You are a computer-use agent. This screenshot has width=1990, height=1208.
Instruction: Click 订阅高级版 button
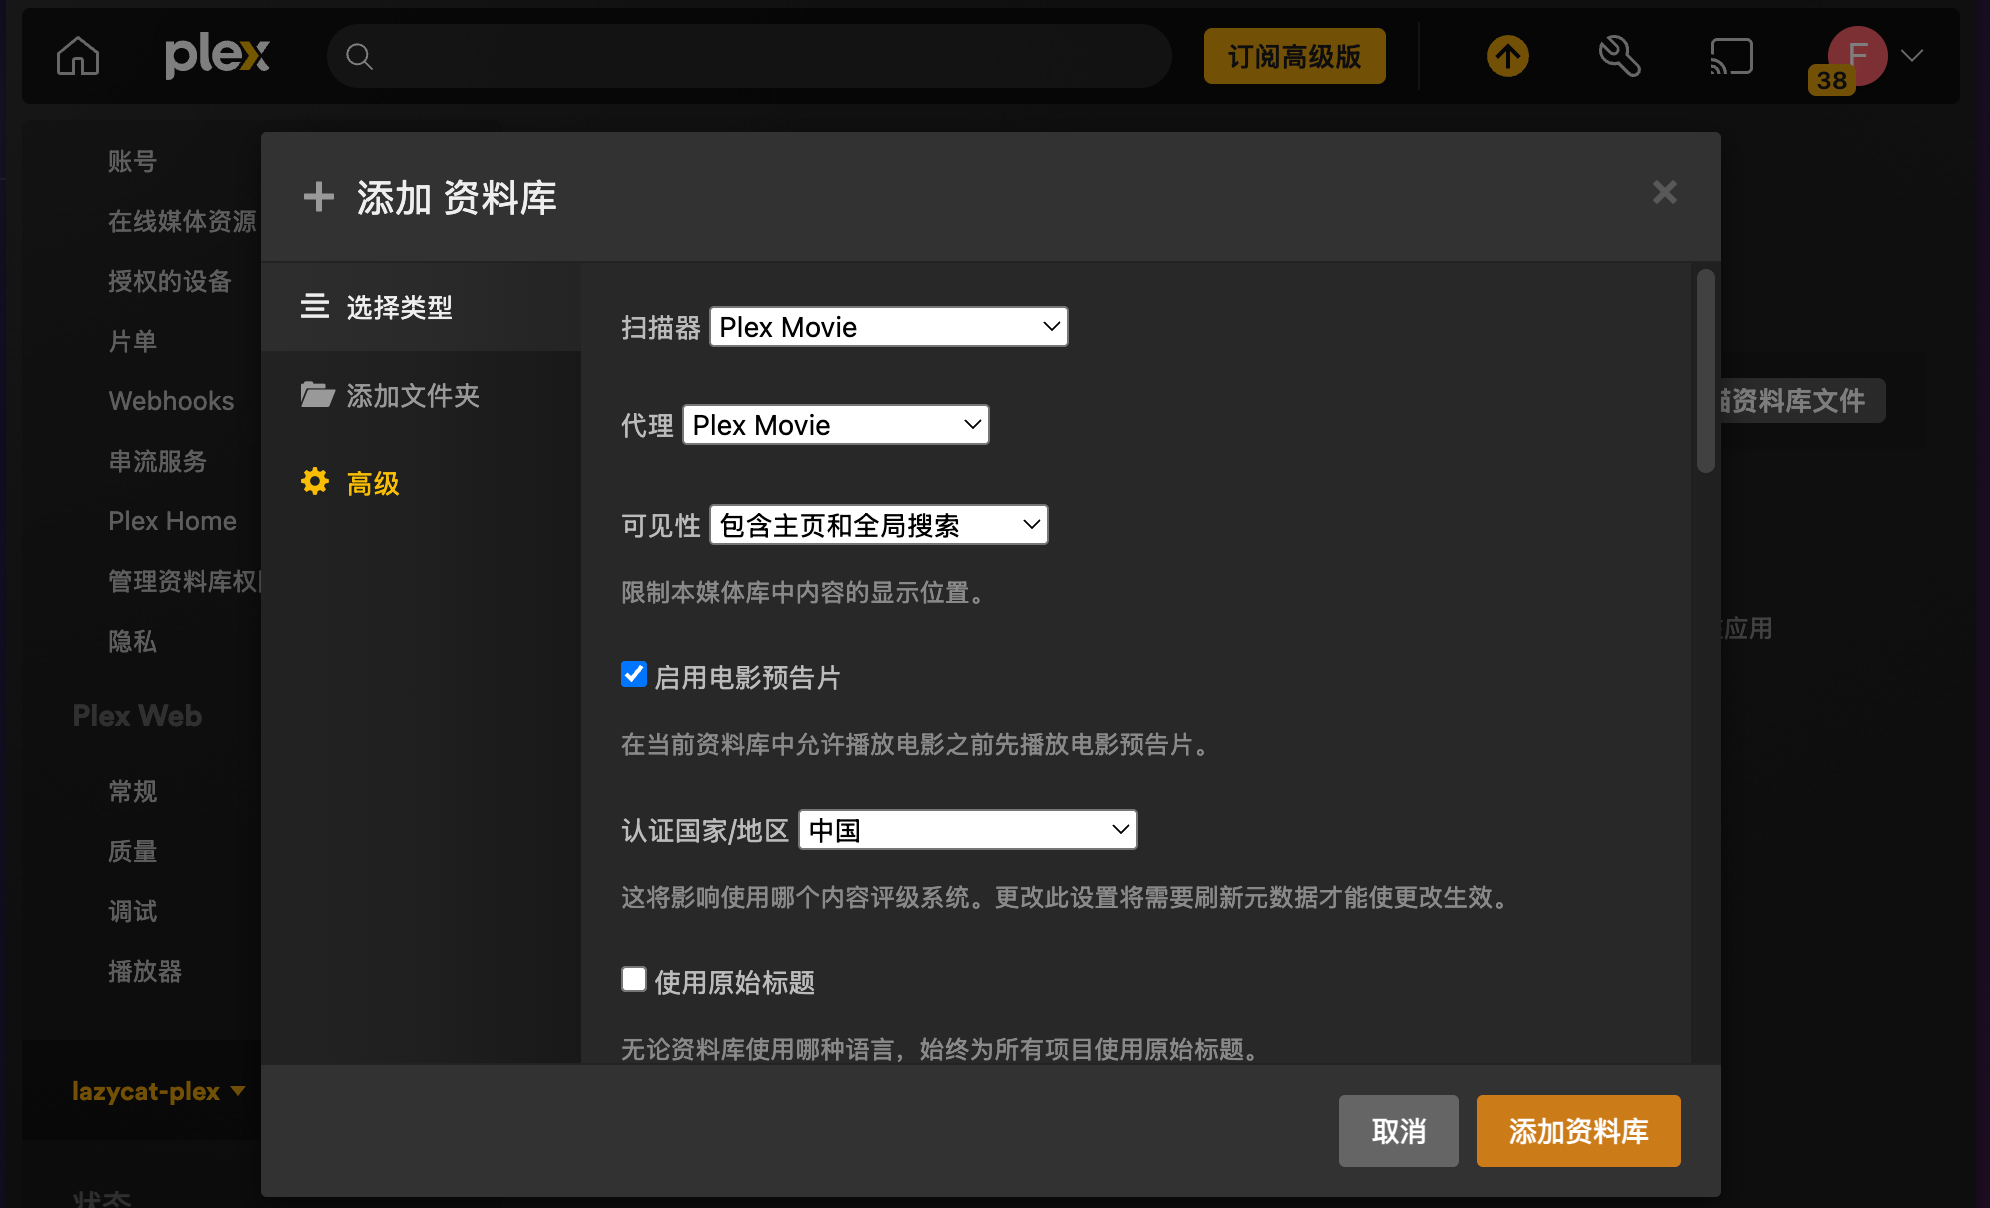click(x=1295, y=56)
